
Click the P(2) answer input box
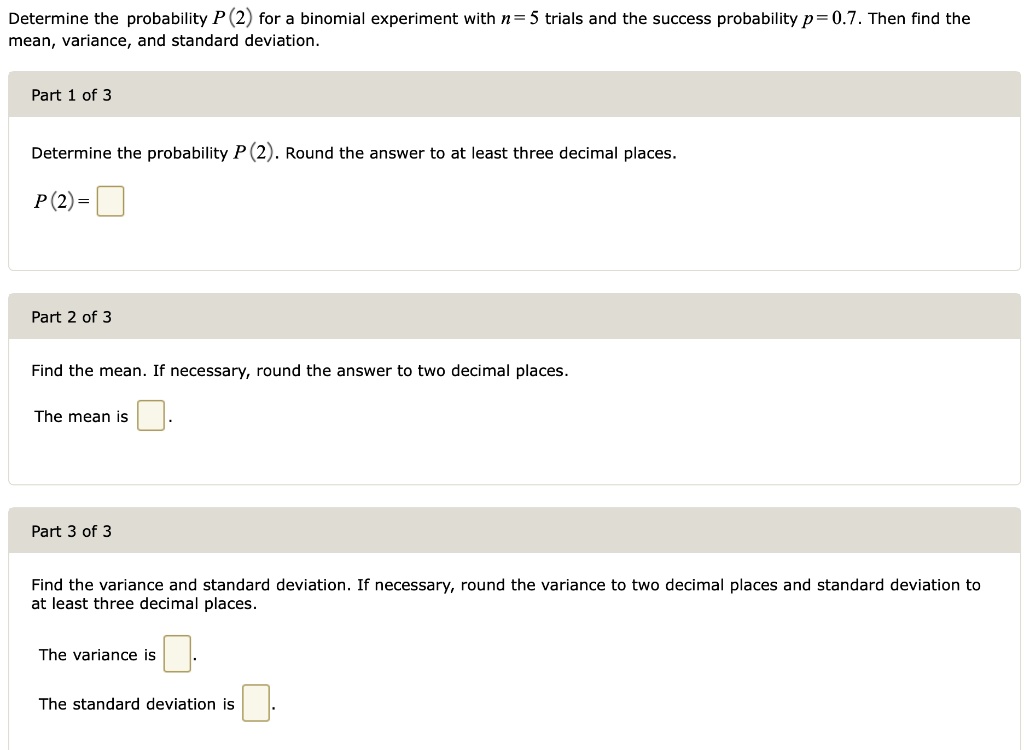pyautogui.click(x=111, y=200)
